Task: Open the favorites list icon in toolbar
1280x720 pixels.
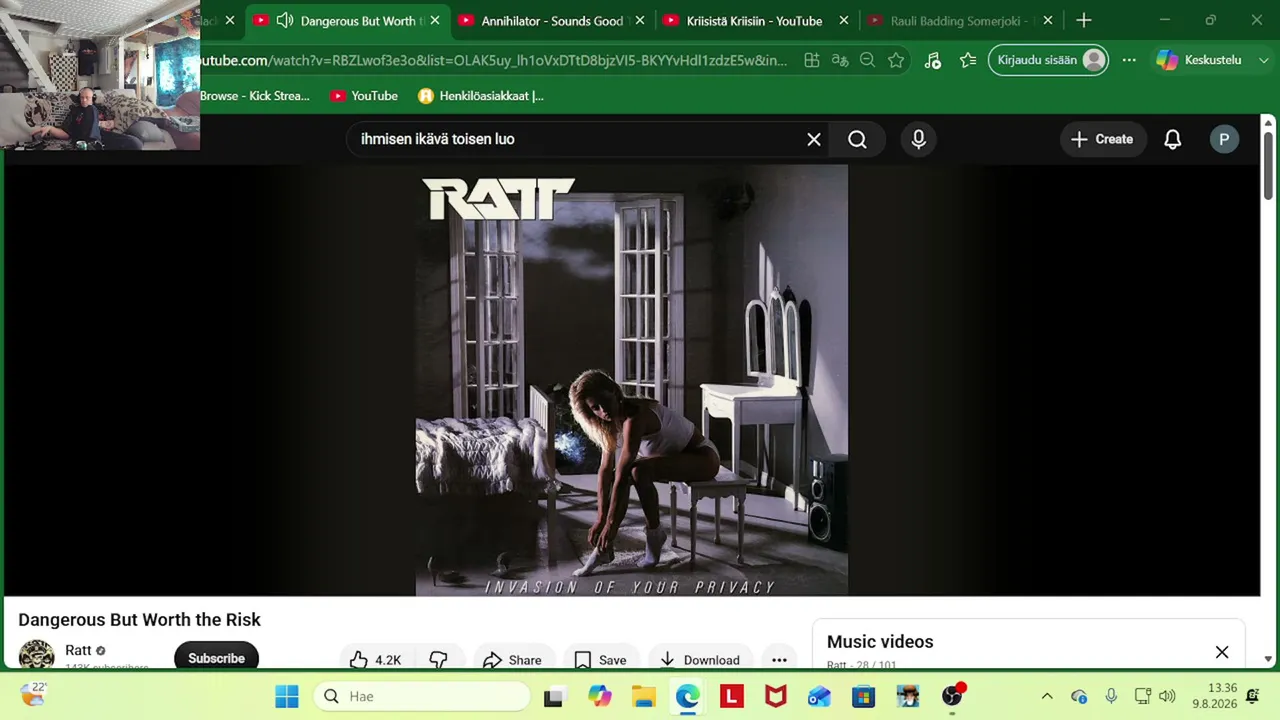Action: (x=968, y=60)
